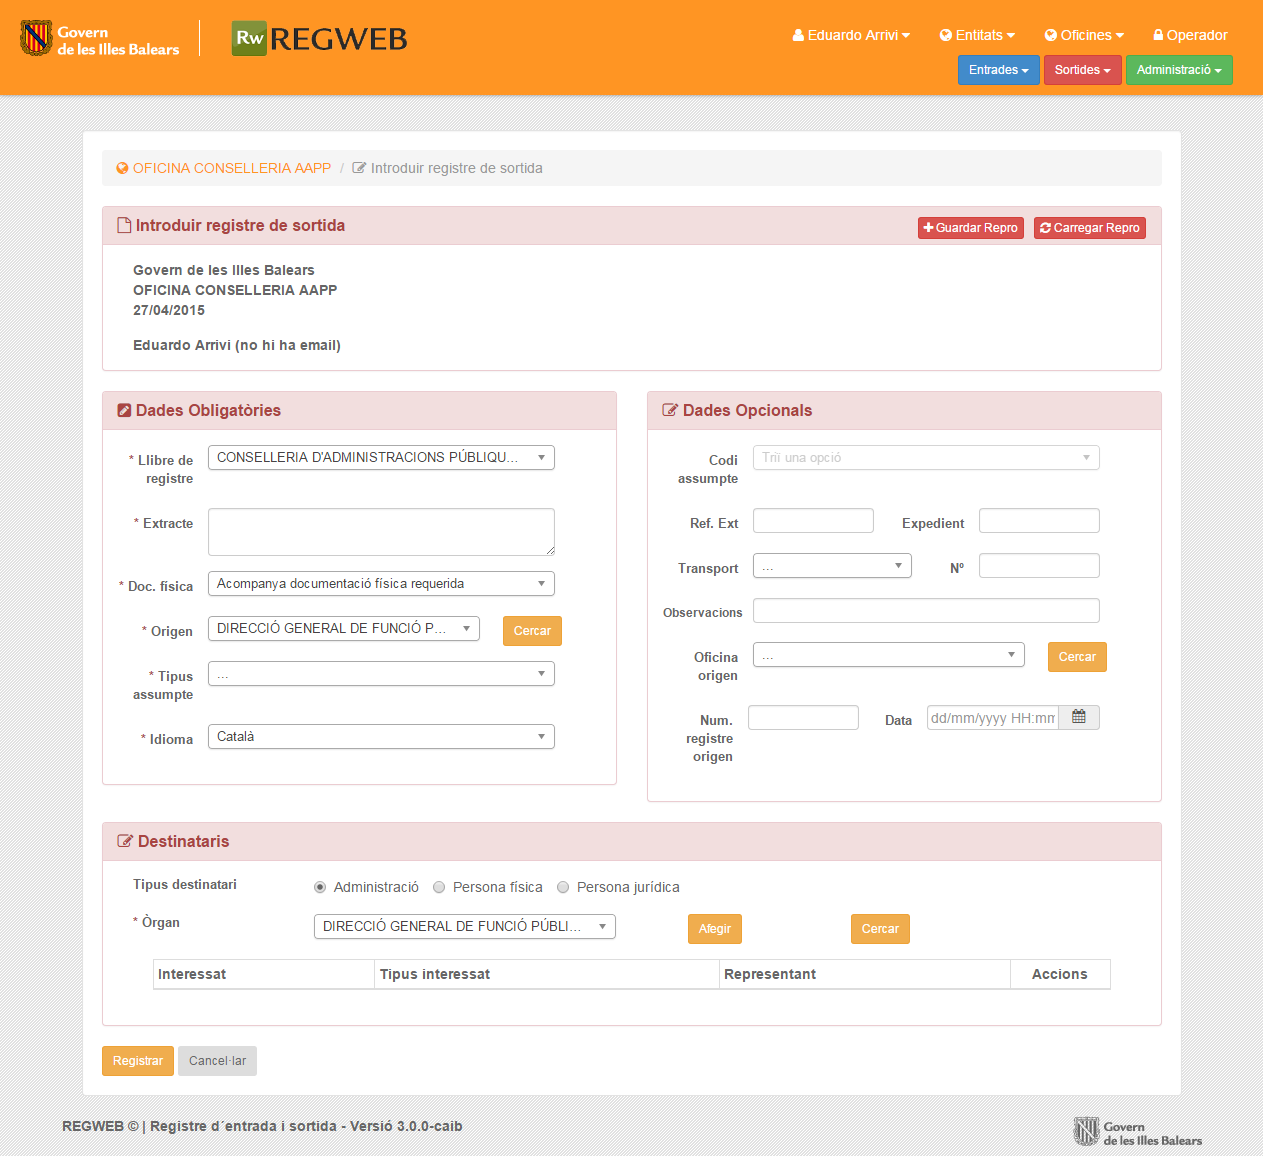Open the calendar date picker icon
The height and width of the screenshot is (1156, 1263).
pos(1078,717)
